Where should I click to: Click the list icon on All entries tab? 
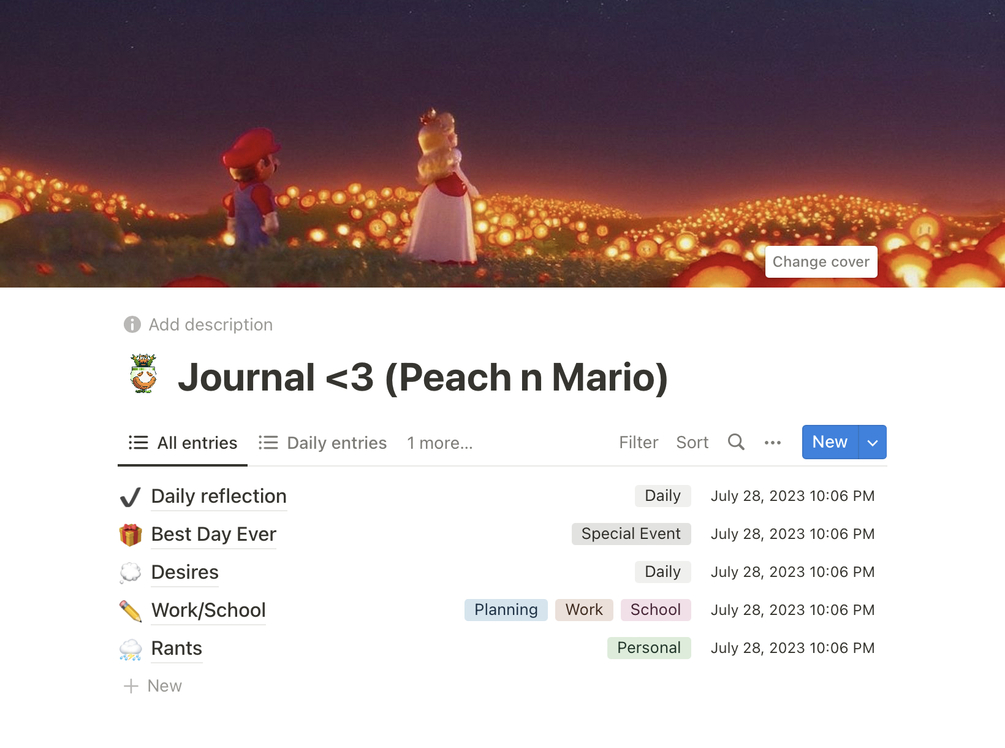pos(138,442)
